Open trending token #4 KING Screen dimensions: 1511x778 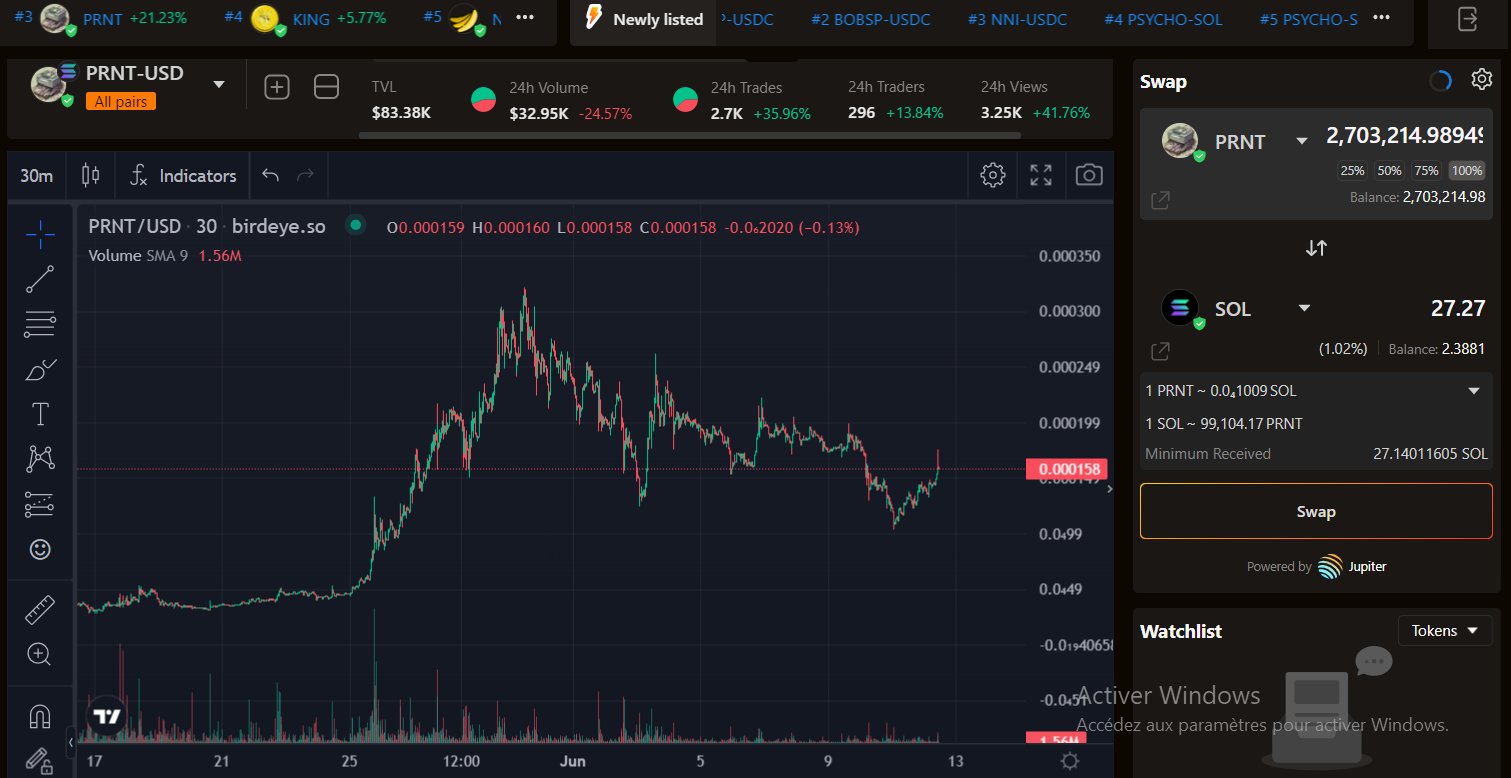click(x=304, y=18)
